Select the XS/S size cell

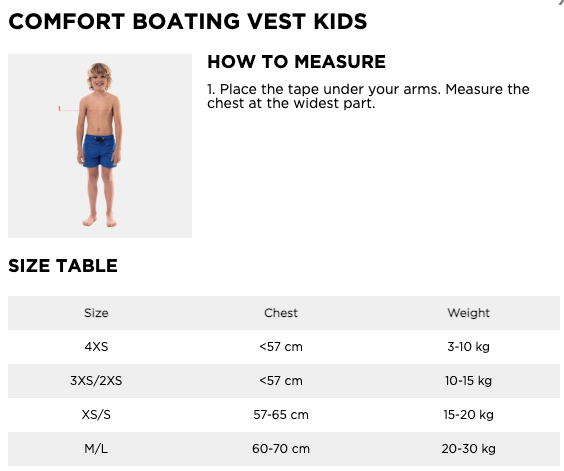[96, 415]
